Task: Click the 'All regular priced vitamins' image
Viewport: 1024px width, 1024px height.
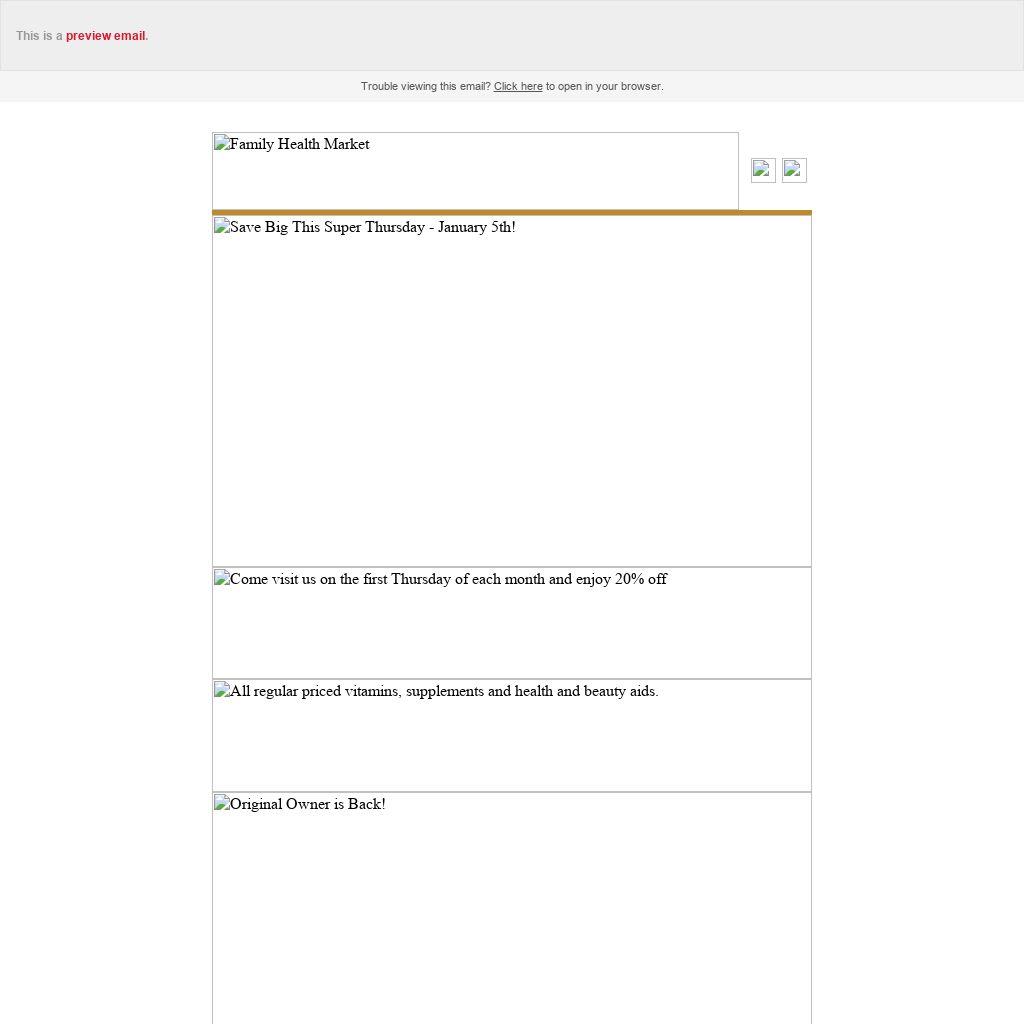Action: pos(511,735)
